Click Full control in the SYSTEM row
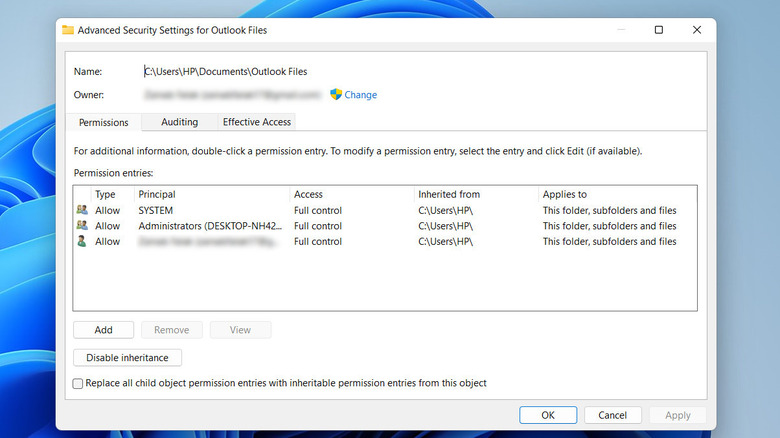 (x=317, y=210)
